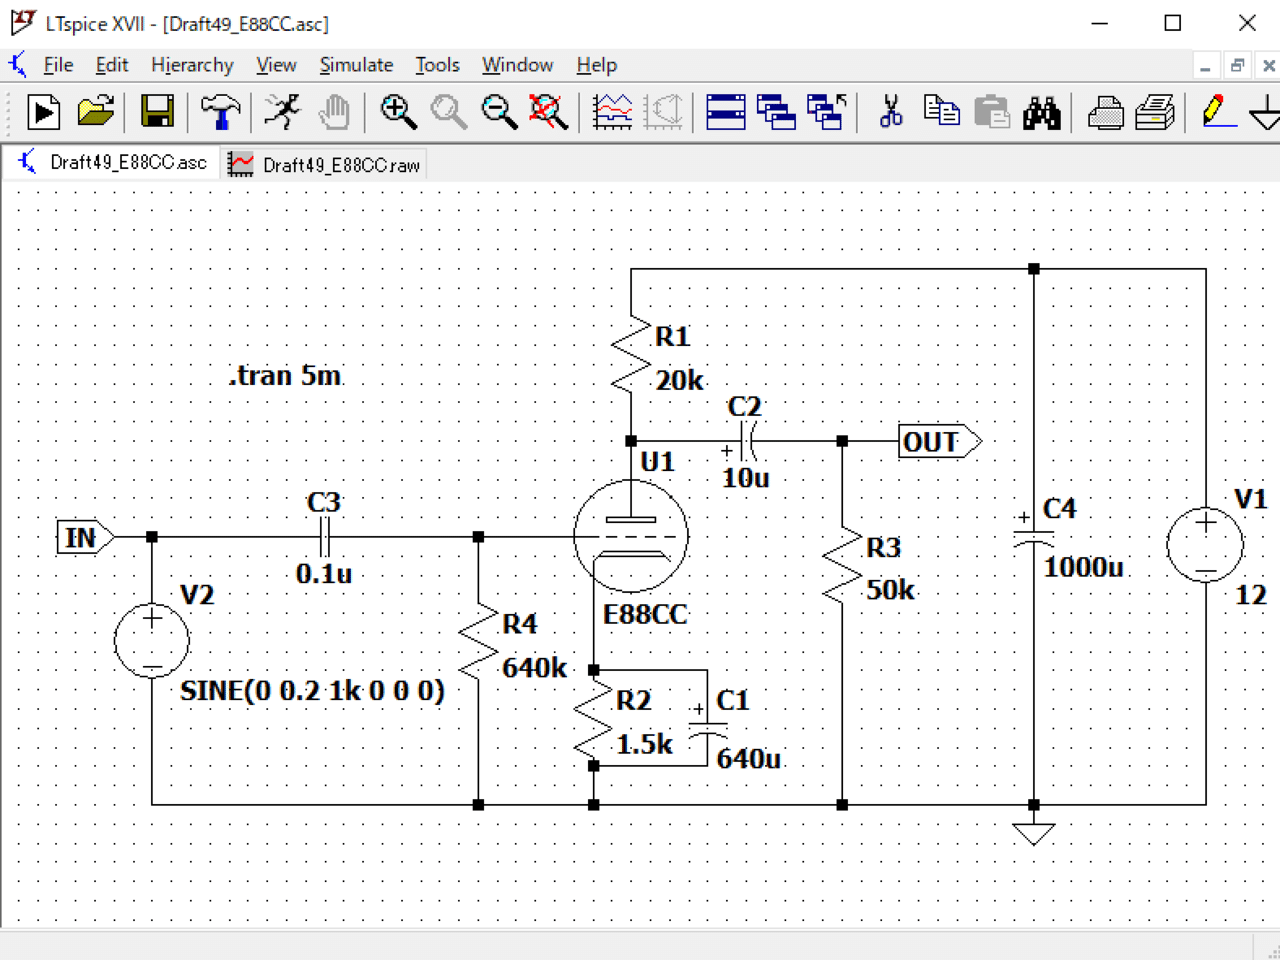This screenshot has width=1280, height=960.
Task: Click the .tran 5m directive text
Action: (x=285, y=376)
